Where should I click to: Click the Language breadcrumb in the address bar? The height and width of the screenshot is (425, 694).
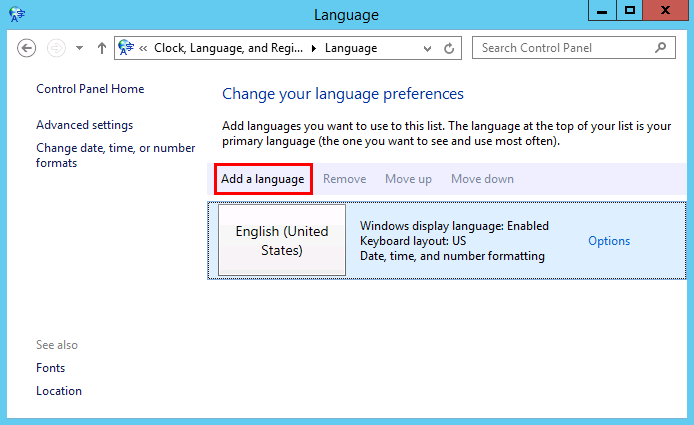pos(351,48)
